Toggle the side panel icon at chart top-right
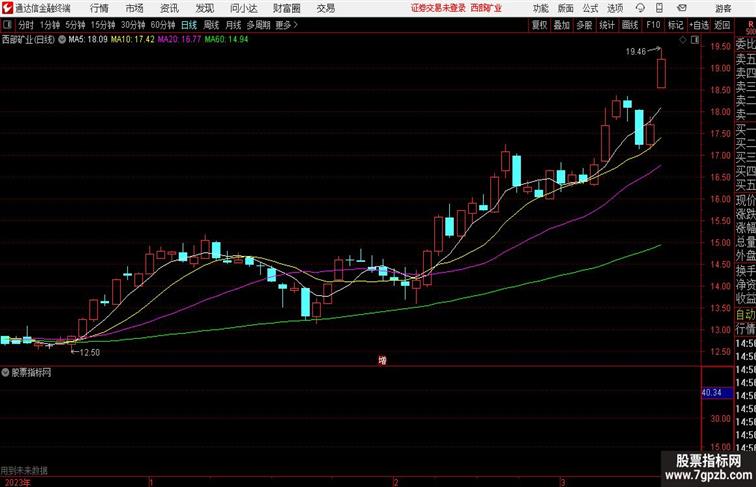 [x=695, y=41]
